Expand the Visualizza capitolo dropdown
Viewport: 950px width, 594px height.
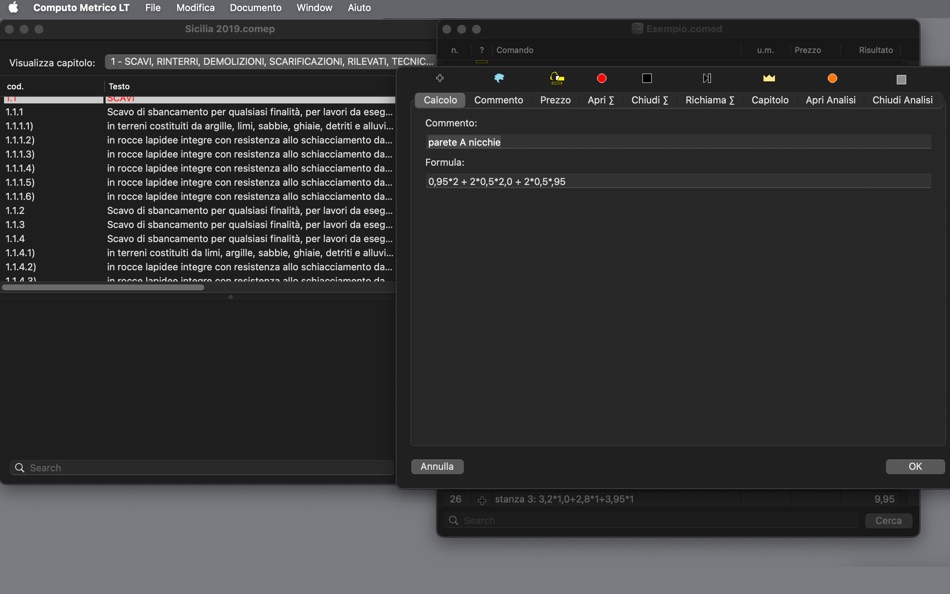pos(271,62)
